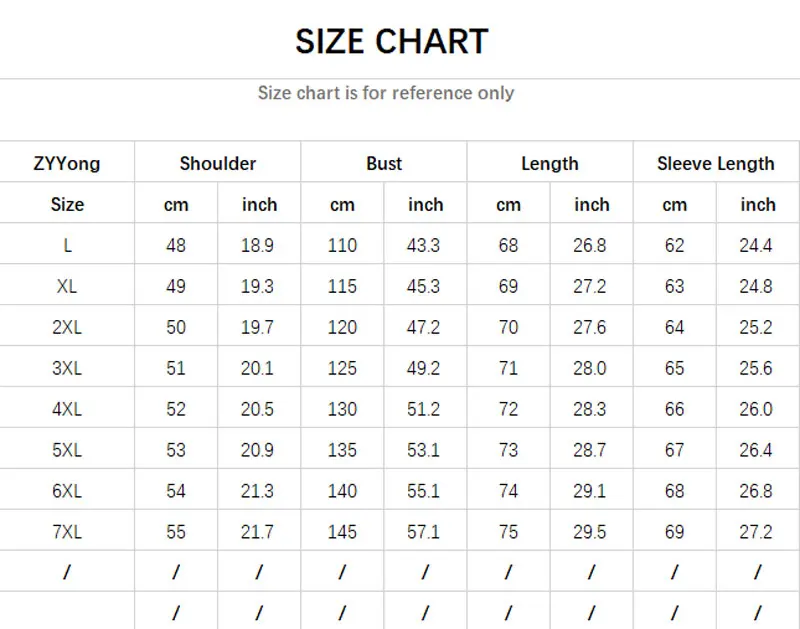Click the 6XL bust 140 cell
The height and width of the screenshot is (629, 800).
point(342,491)
